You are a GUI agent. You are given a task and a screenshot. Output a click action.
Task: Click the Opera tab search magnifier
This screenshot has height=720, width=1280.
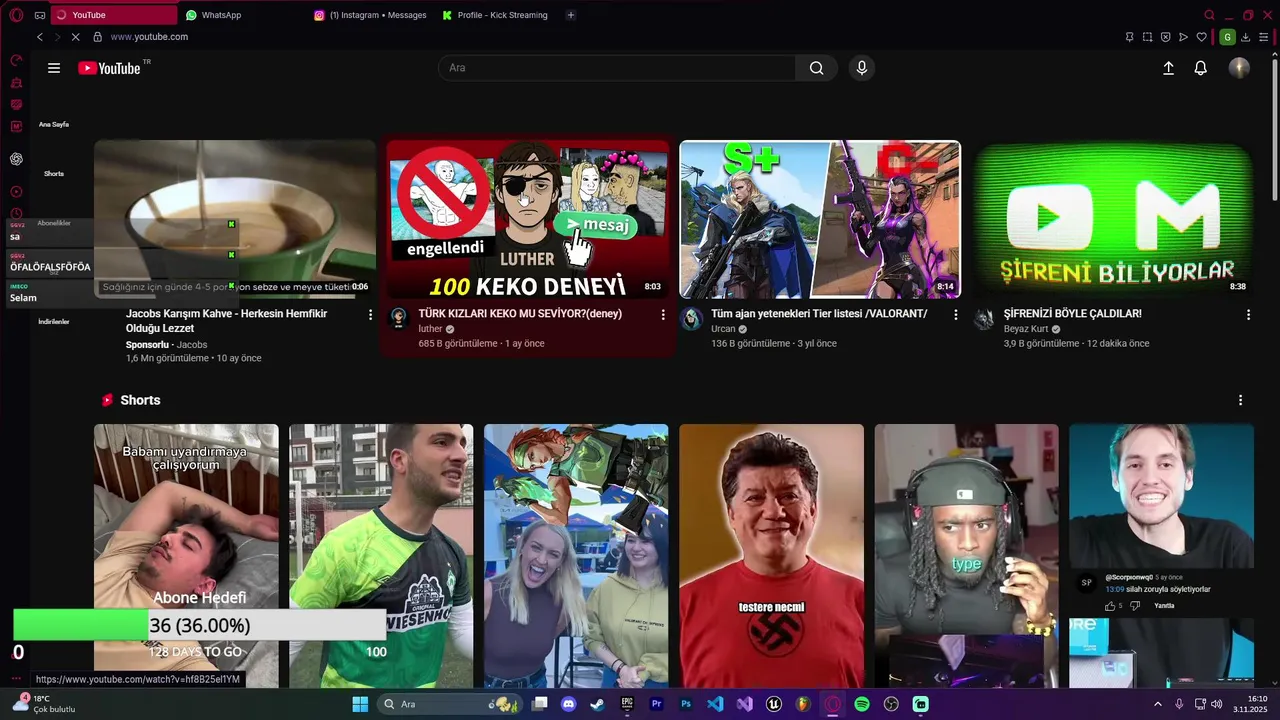pos(1209,15)
